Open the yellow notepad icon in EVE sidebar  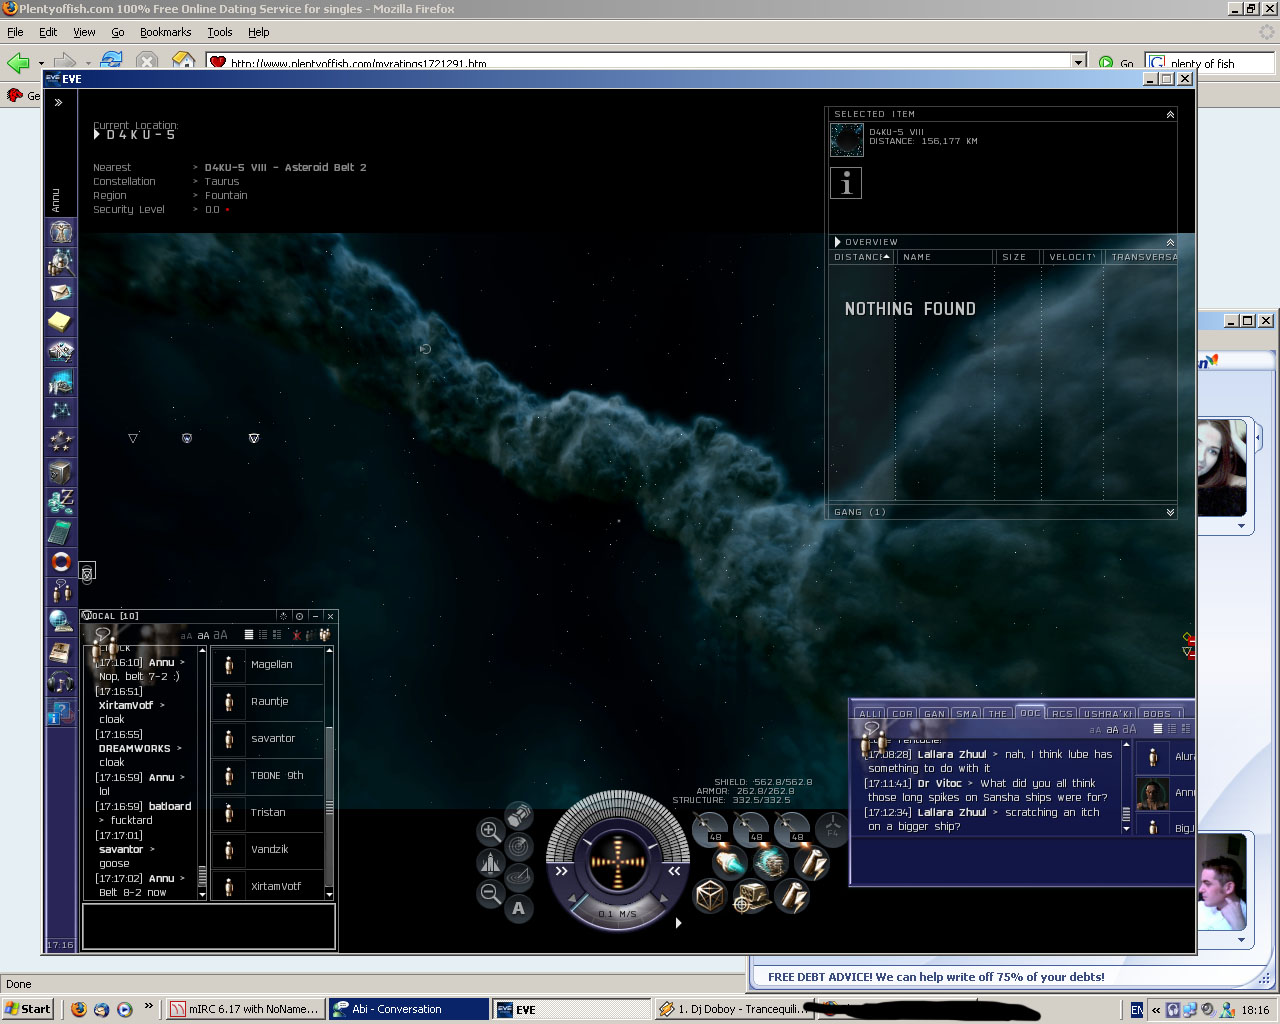tap(61, 322)
